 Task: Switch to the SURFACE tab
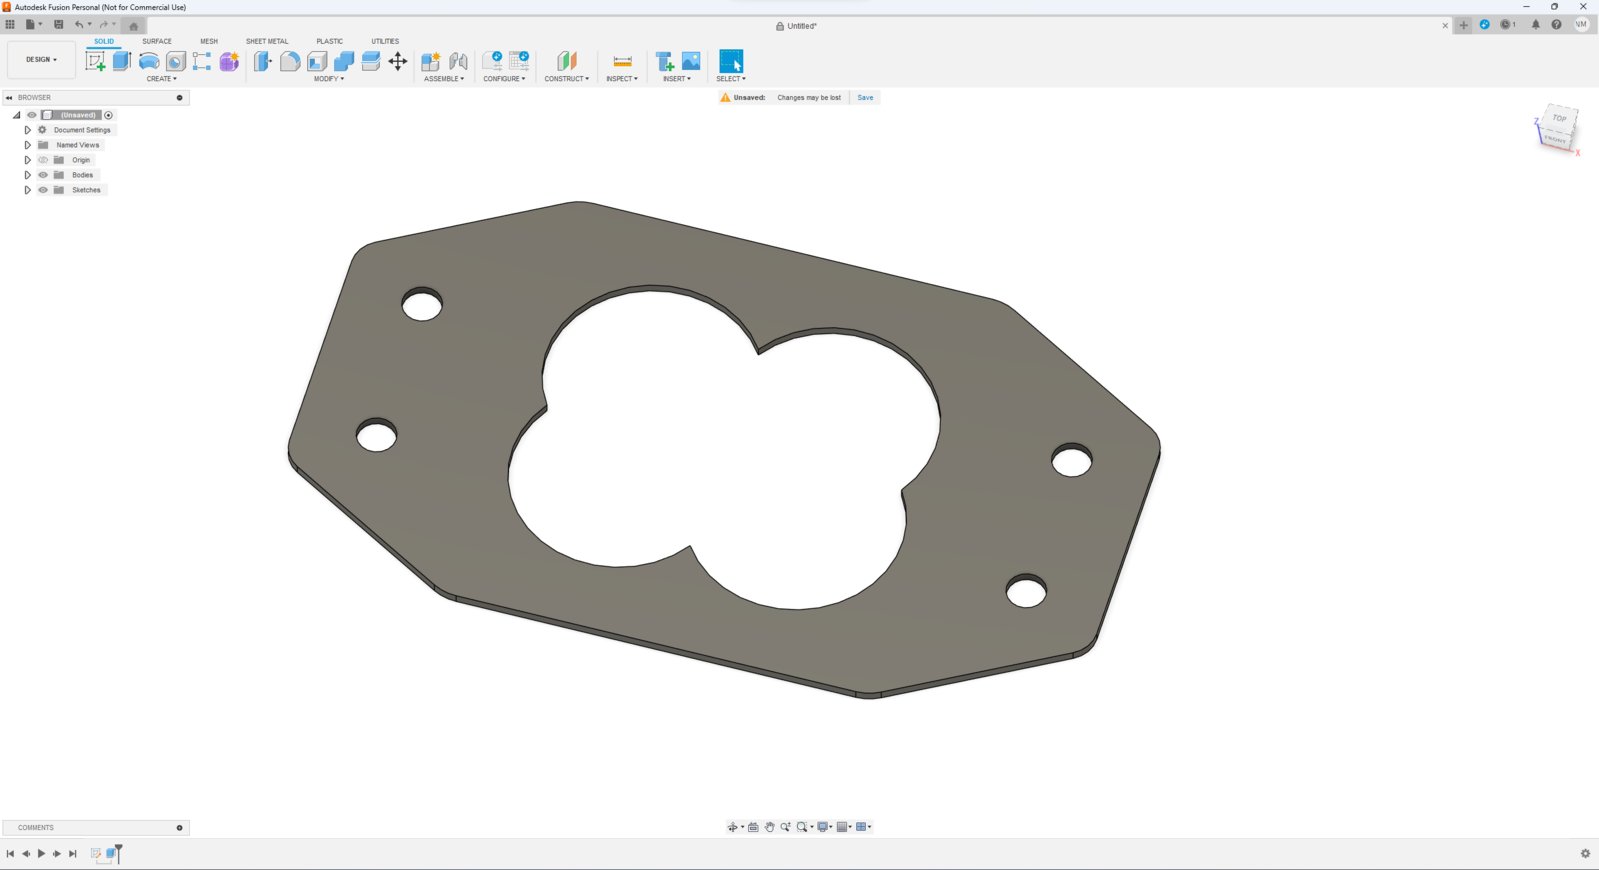click(157, 41)
